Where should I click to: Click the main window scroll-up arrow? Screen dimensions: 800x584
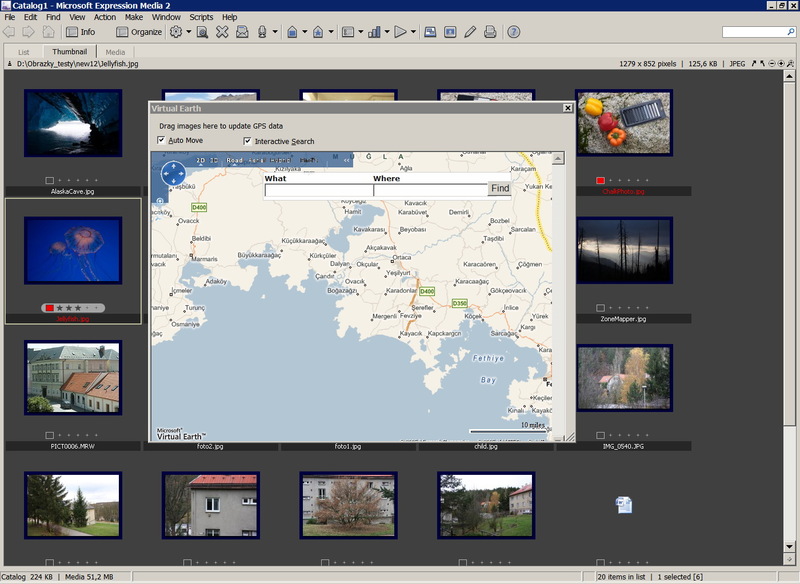(x=789, y=77)
